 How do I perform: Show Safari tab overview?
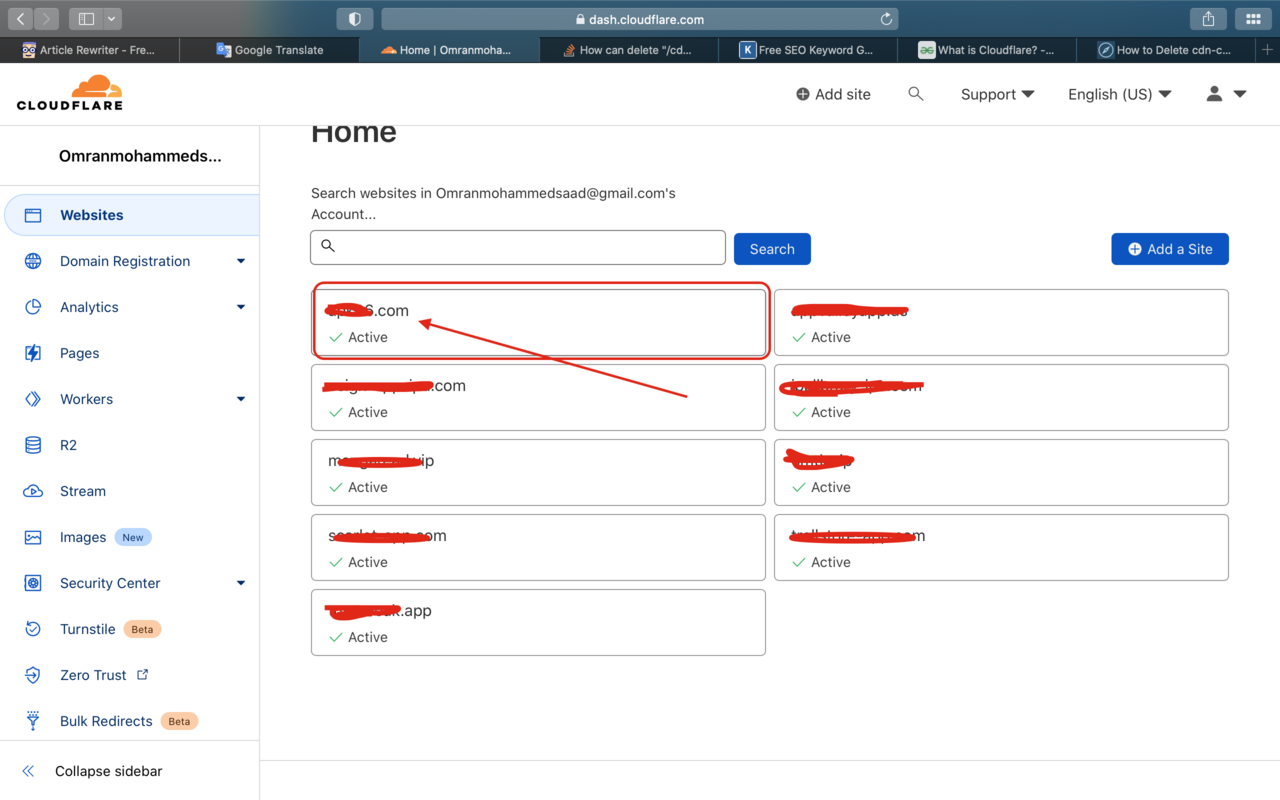coord(1253,18)
